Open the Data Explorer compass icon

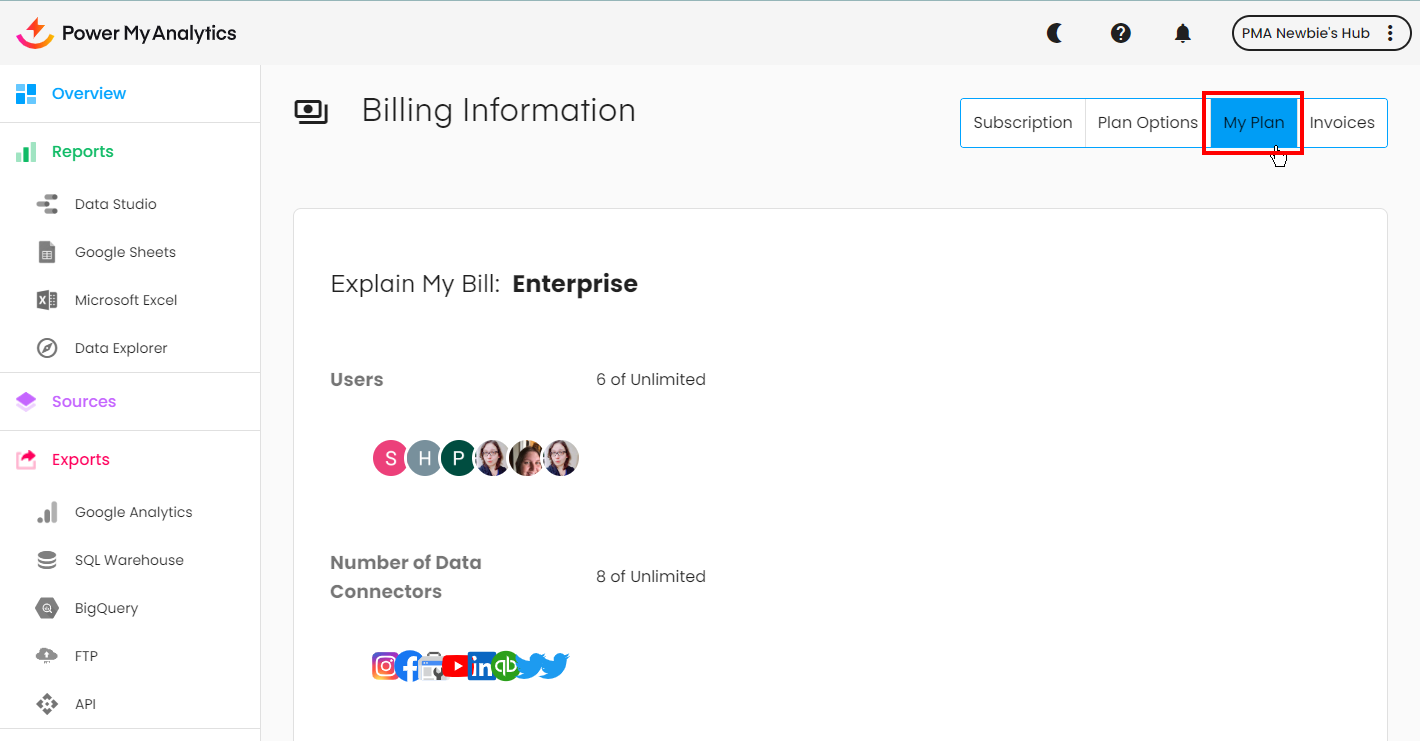[x=47, y=348]
